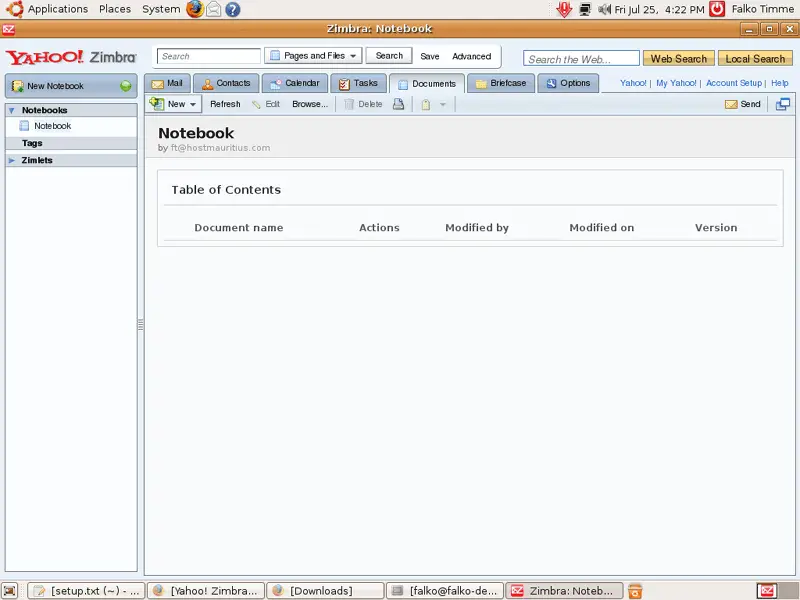Screen dimensions: 800x600
Task: Click the Web Search button
Action: (x=679, y=59)
